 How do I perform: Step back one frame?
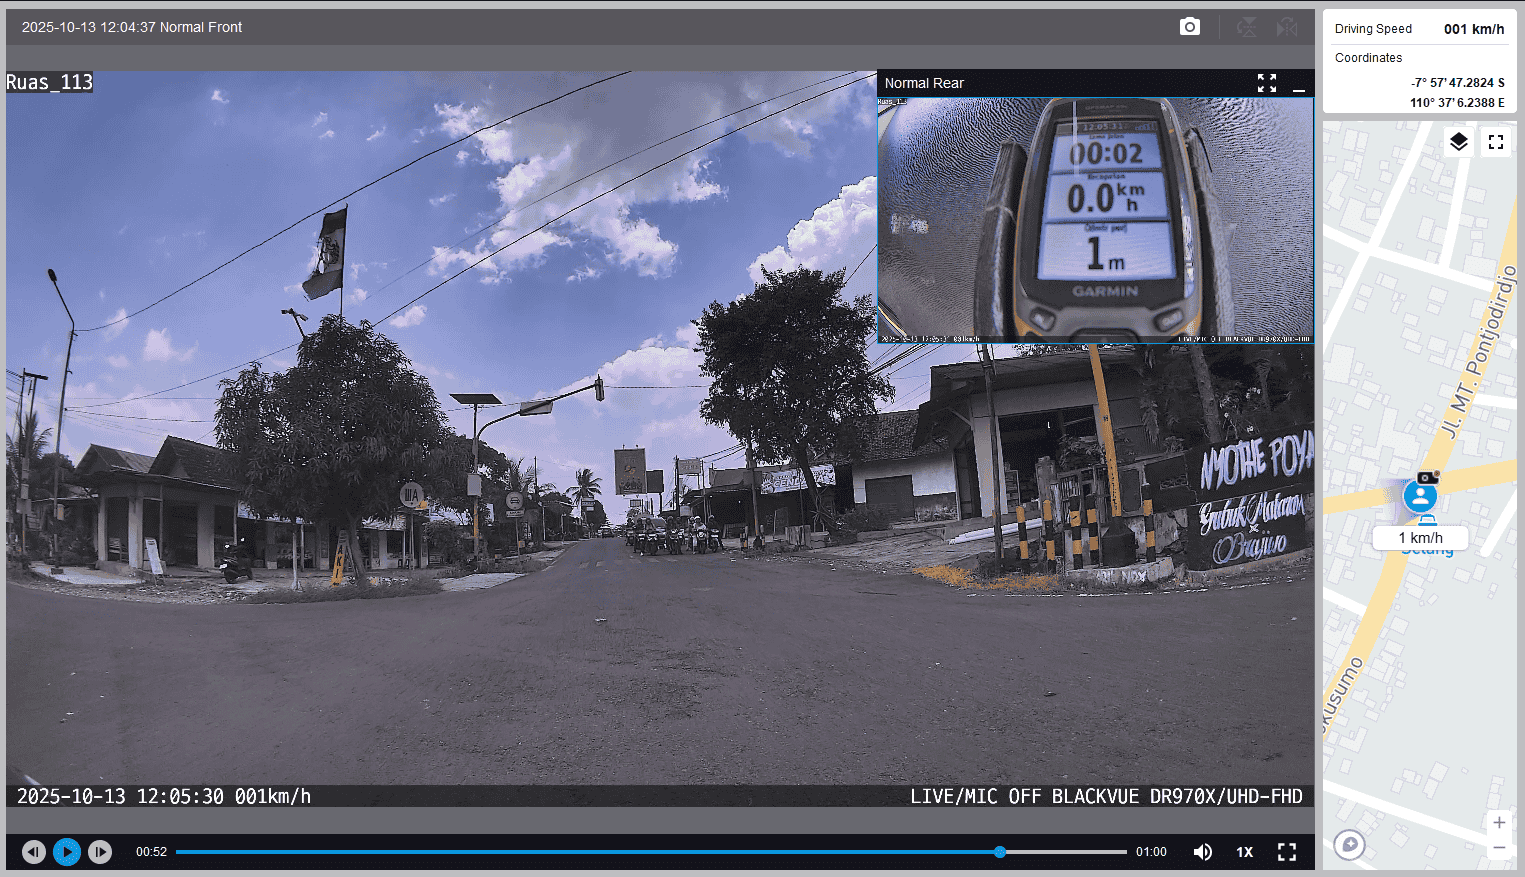coord(33,852)
